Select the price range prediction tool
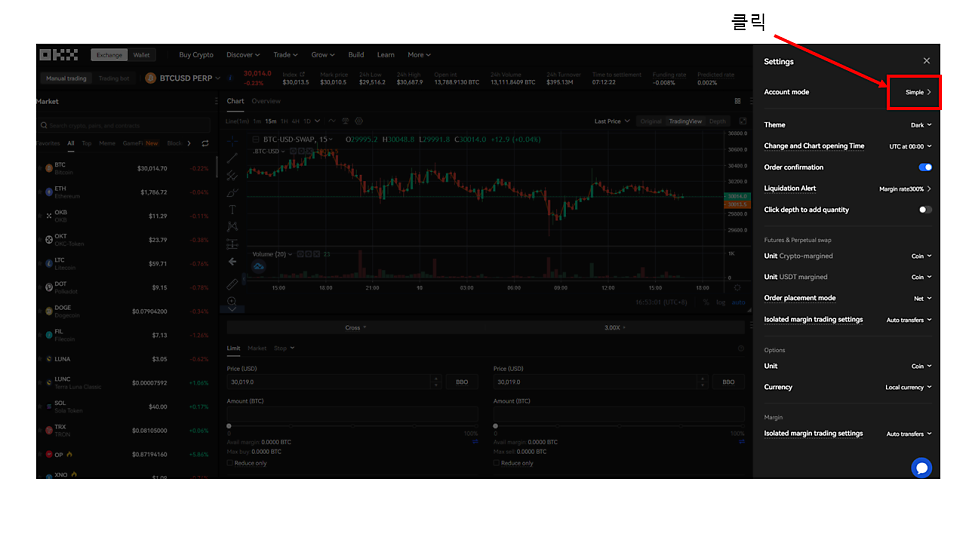 click(232, 244)
